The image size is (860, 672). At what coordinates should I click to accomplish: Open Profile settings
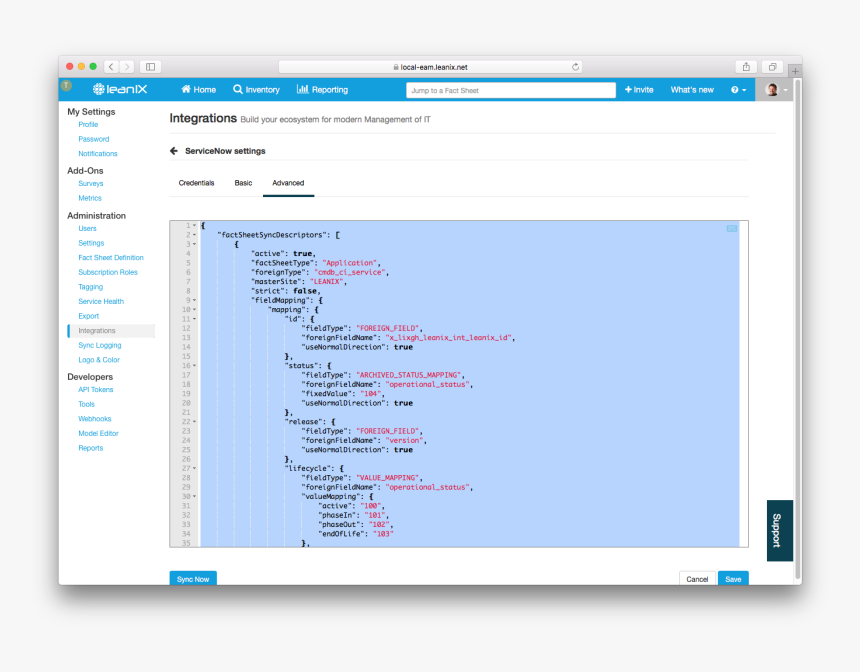pyautogui.click(x=88, y=125)
